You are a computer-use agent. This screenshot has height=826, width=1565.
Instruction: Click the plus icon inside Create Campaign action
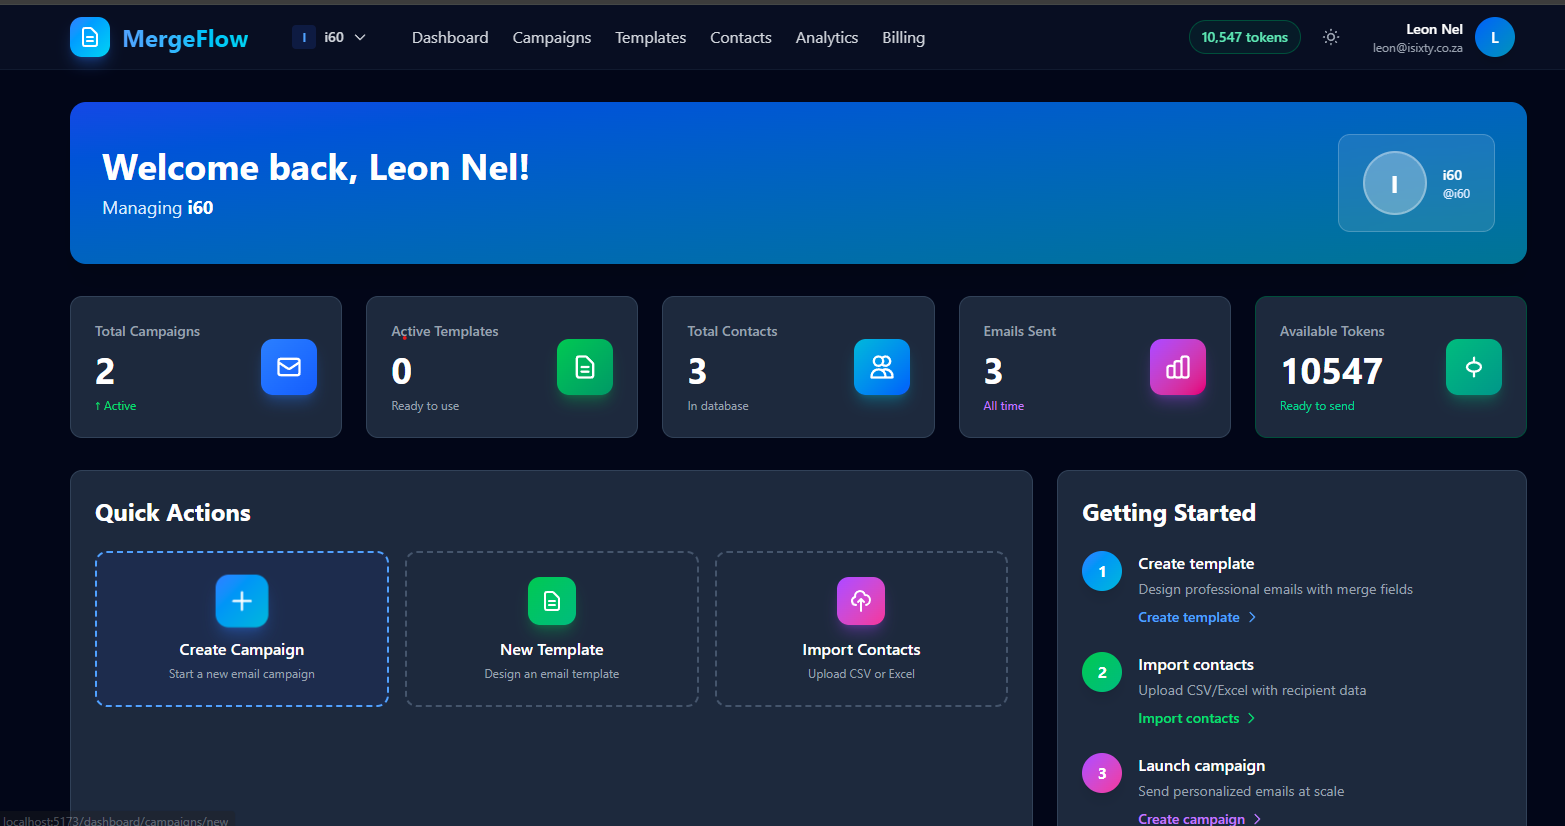tap(241, 601)
